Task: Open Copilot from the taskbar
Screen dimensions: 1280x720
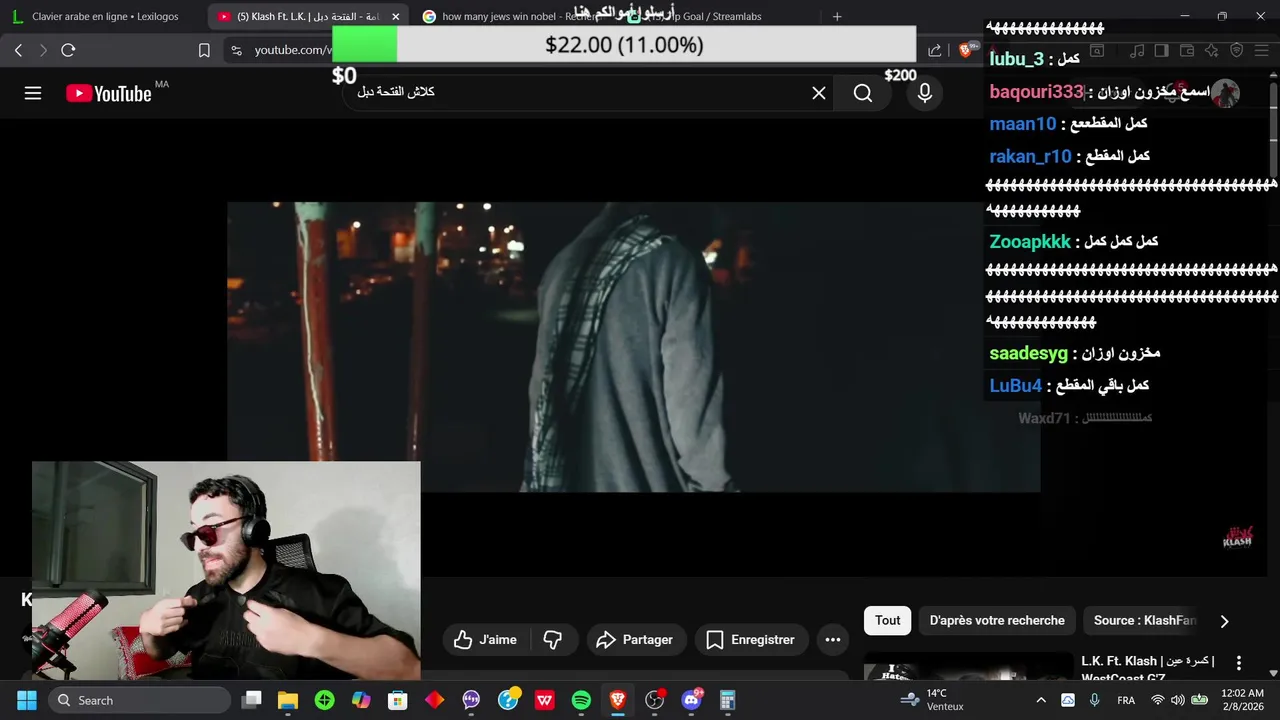Action: point(361,700)
